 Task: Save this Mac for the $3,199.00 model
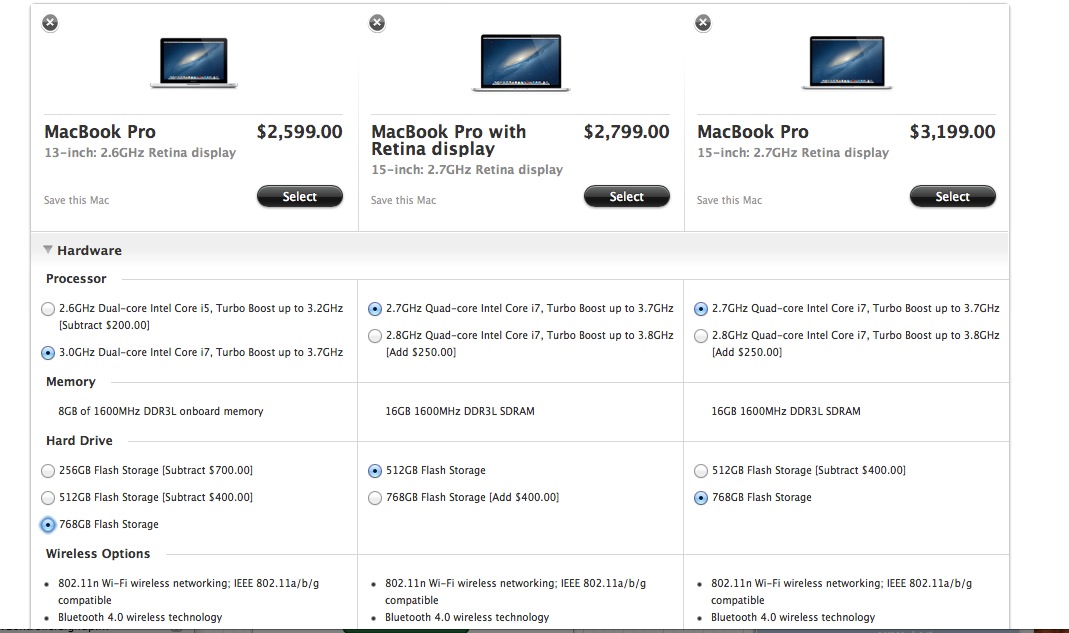pyautogui.click(x=729, y=200)
